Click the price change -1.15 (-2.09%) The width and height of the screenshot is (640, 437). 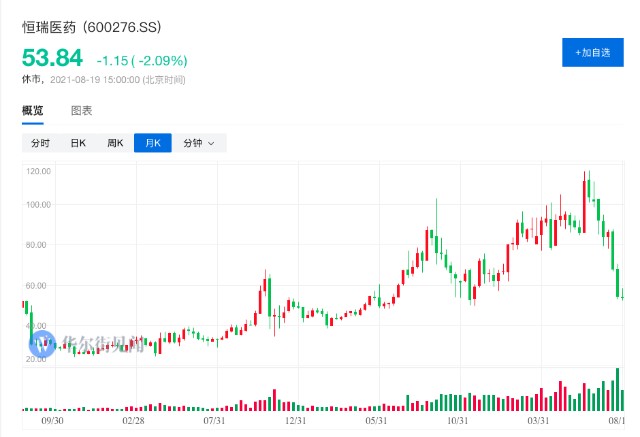(x=142, y=61)
